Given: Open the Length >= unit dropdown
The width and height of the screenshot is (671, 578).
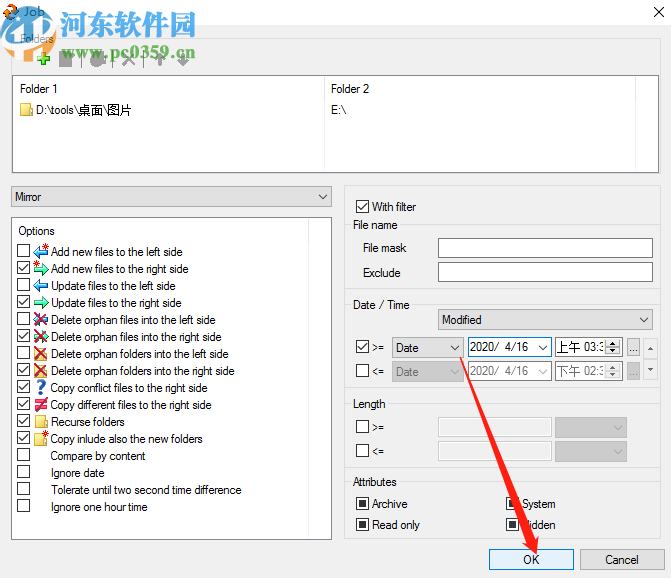Looking at the screenshot, I should (591, 427).
